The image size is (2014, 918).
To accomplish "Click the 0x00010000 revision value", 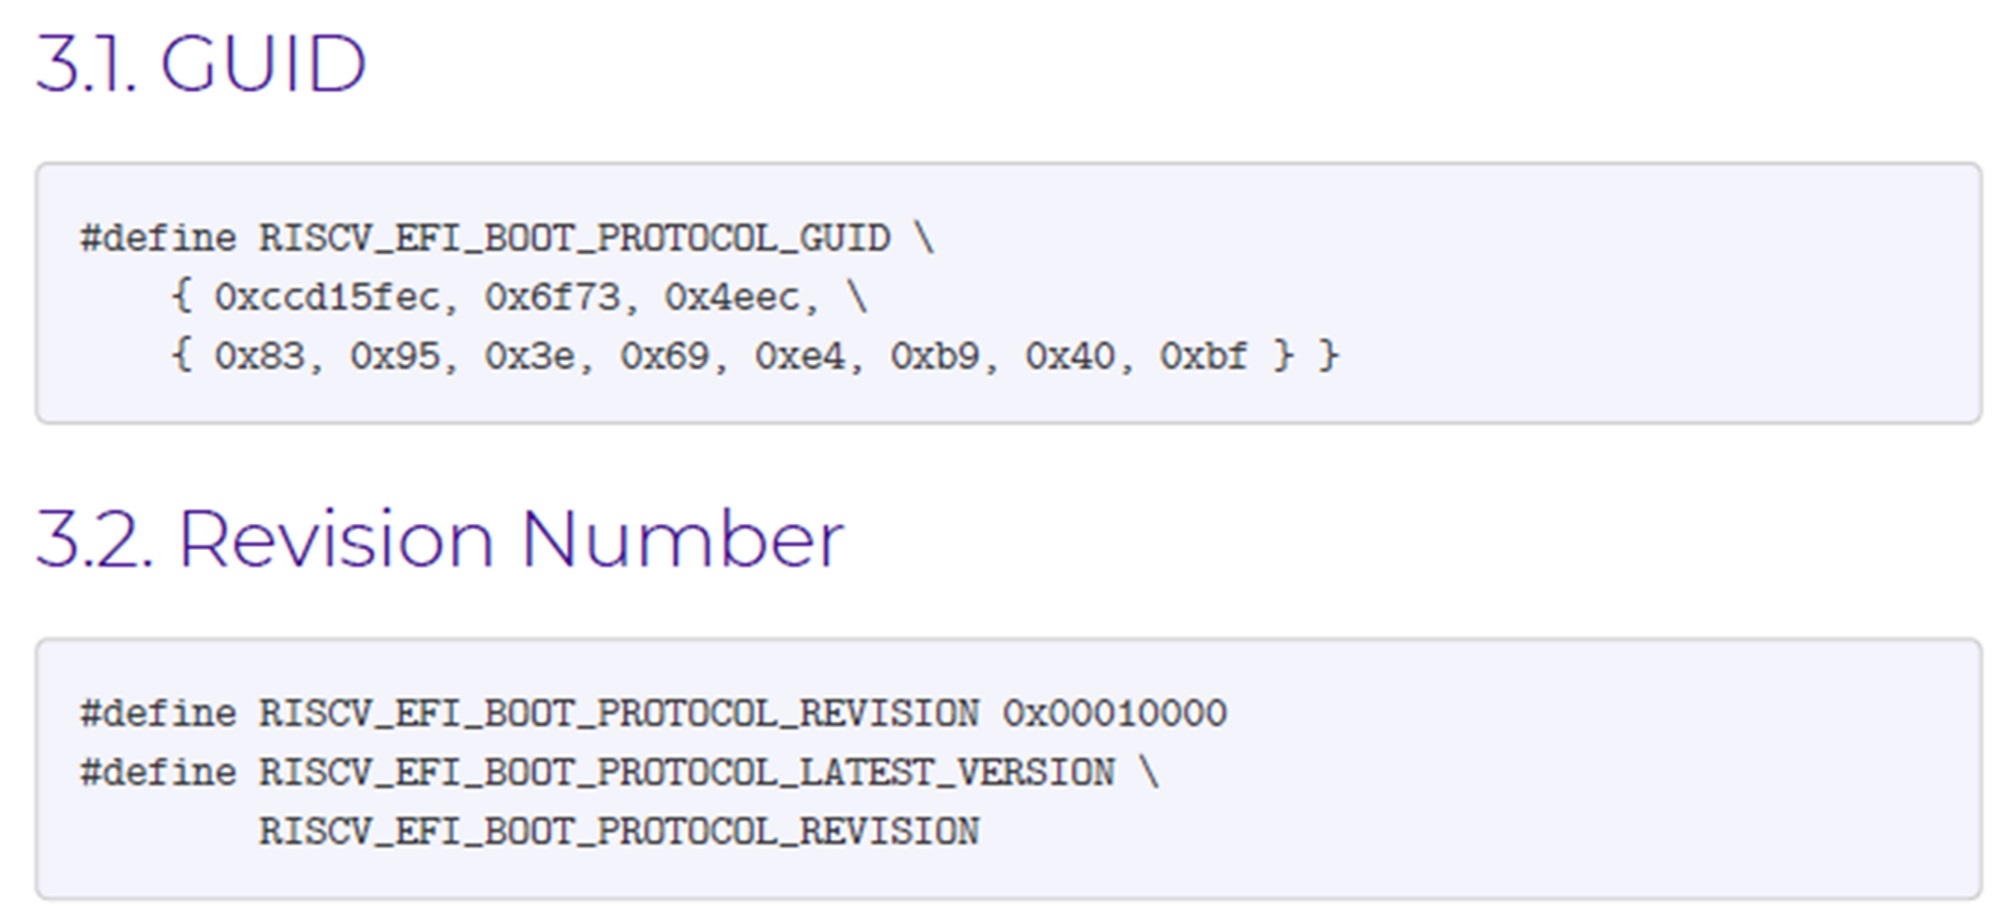I will pos(1114,714).
